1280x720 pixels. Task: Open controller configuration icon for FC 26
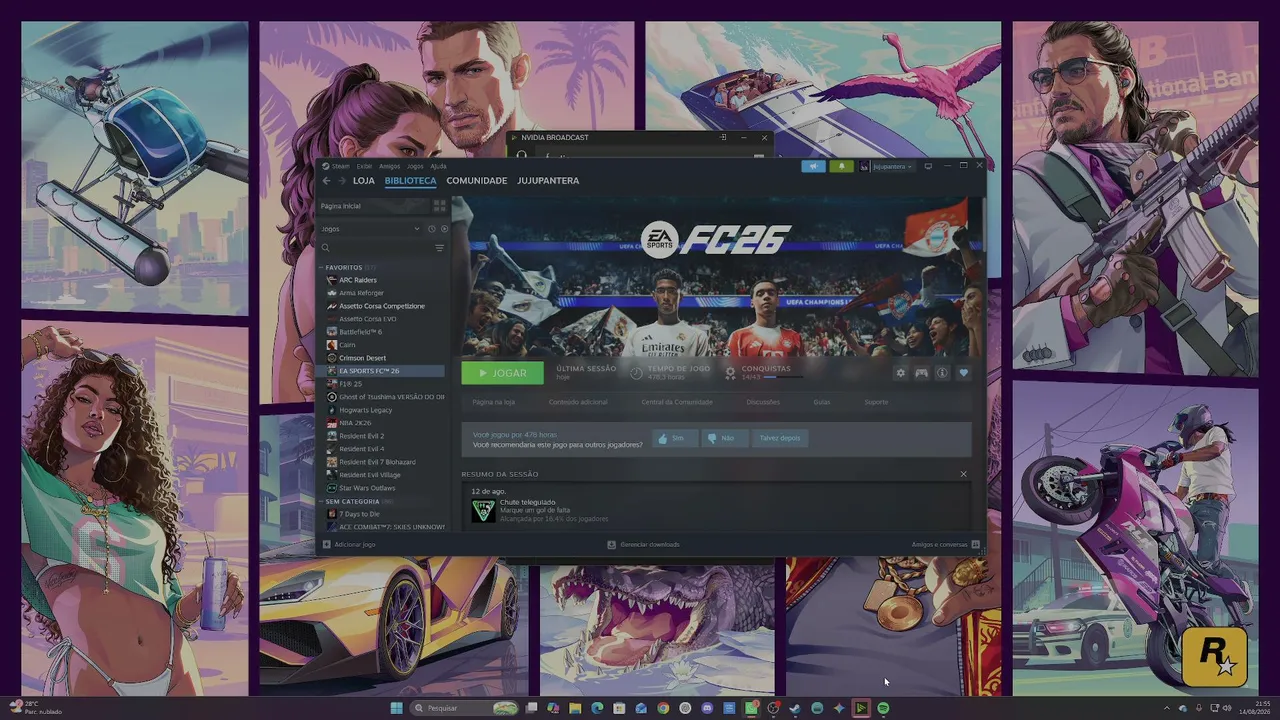921,373
